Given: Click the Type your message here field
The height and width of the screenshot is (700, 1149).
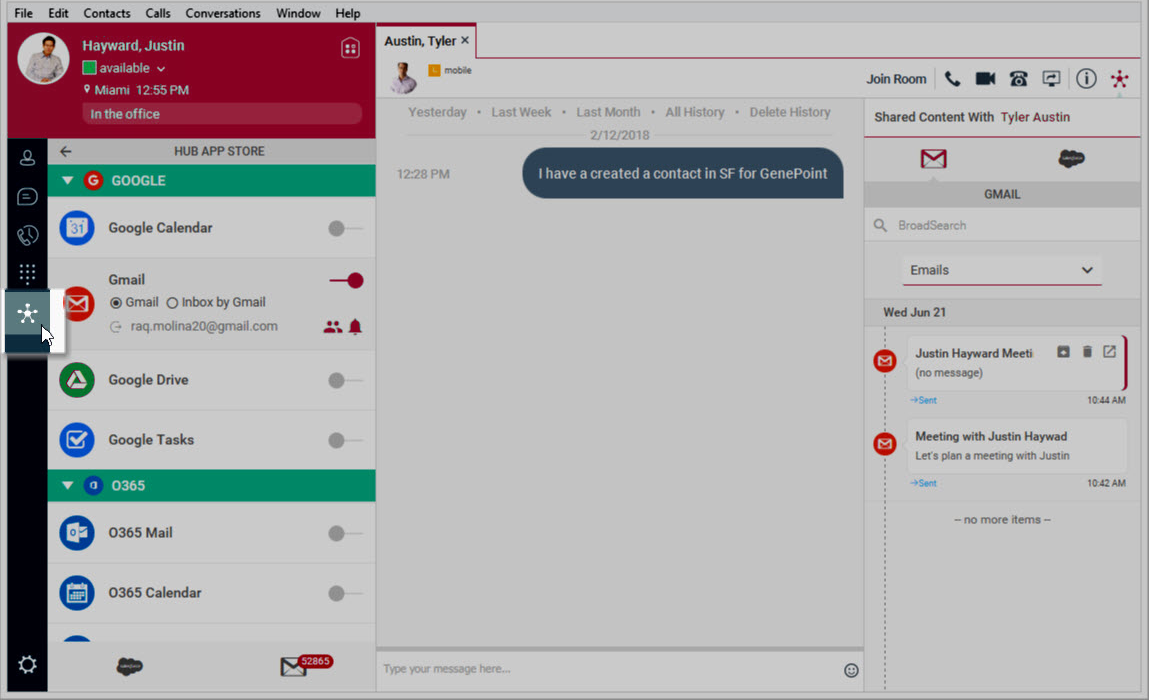Looking at the screenshot, I should (x=608, y=668).
